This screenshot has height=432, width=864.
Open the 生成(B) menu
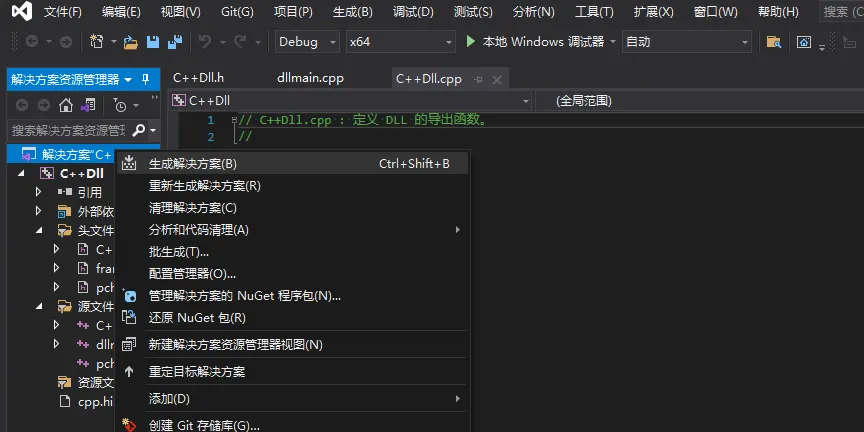coord(353,12)
